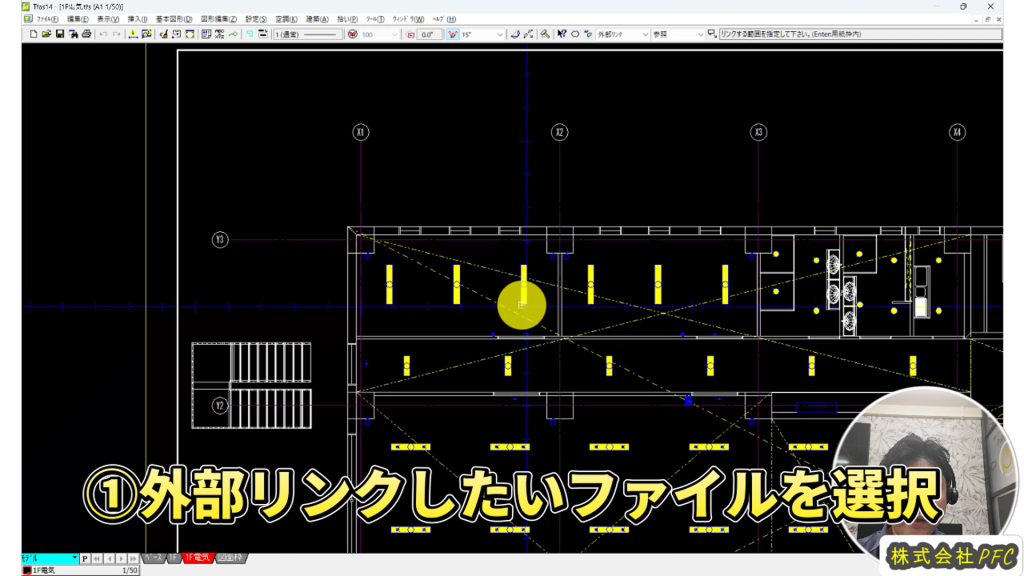The height and width of the screenshot is (576, 1024).
Task: Click the 0.0° angle input field
Action: [x=429, y=34]
